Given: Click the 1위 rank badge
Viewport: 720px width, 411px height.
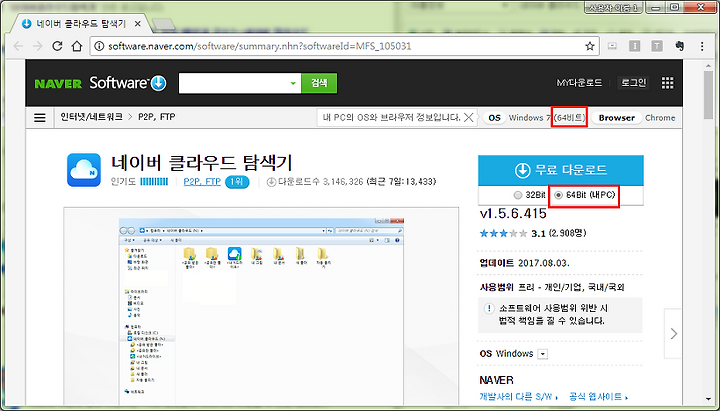Looking at the screenshot, I should pyautogui.click(x=237, y=182).
